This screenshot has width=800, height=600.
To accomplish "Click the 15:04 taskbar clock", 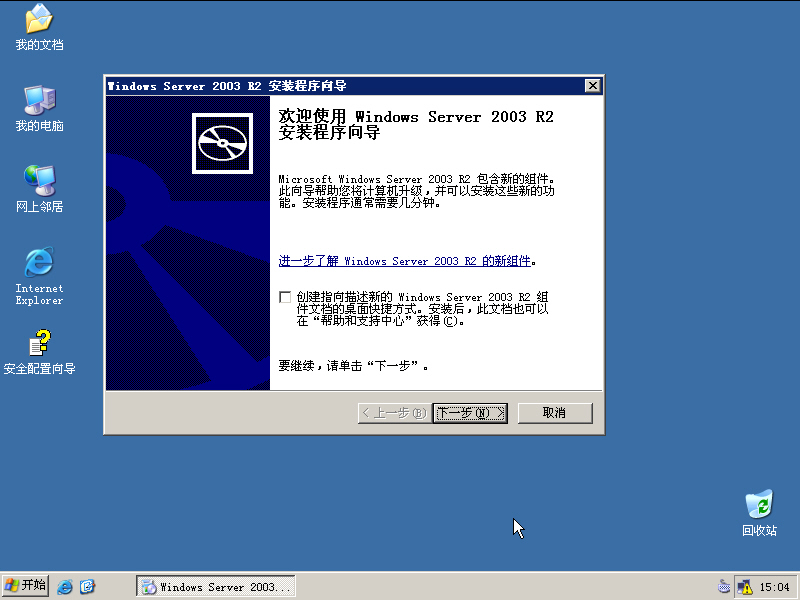I will tap(774, 587).
